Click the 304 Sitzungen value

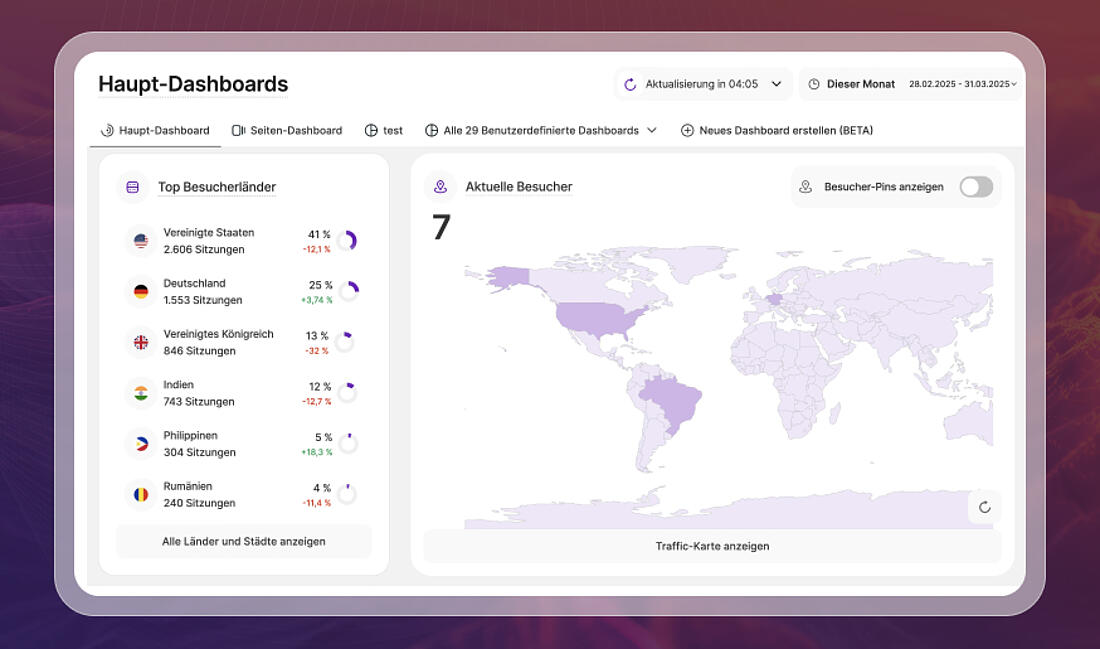pyautogui.click(x=200, y=453)
